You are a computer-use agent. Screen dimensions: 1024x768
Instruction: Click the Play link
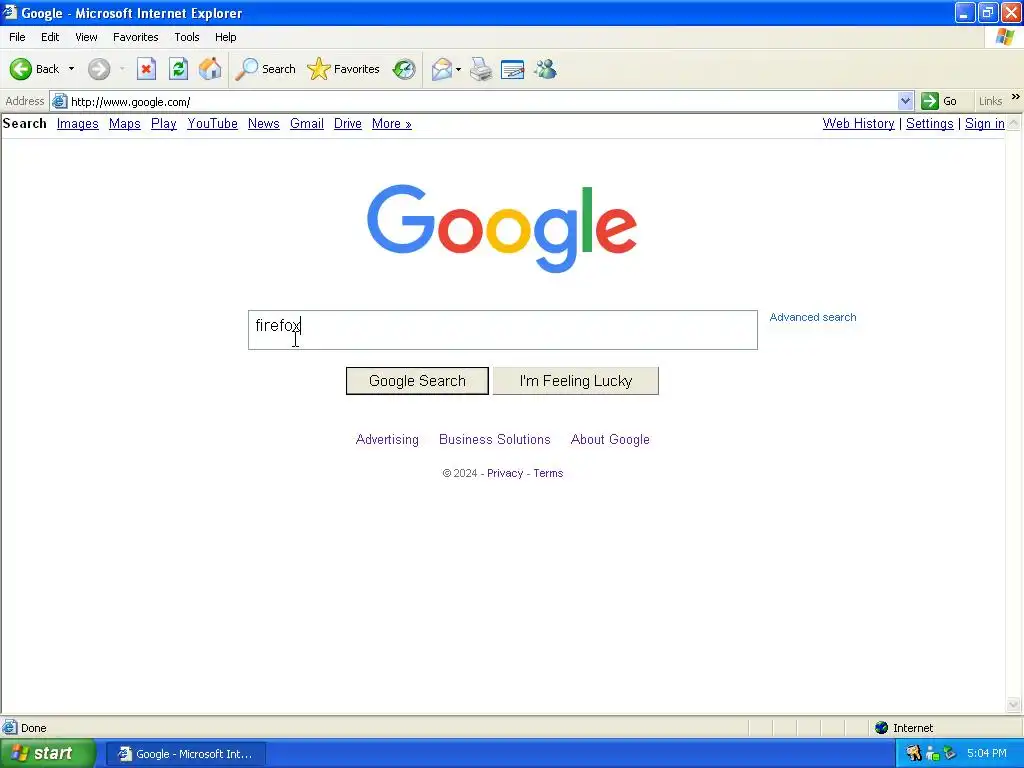tap(164, 124)
